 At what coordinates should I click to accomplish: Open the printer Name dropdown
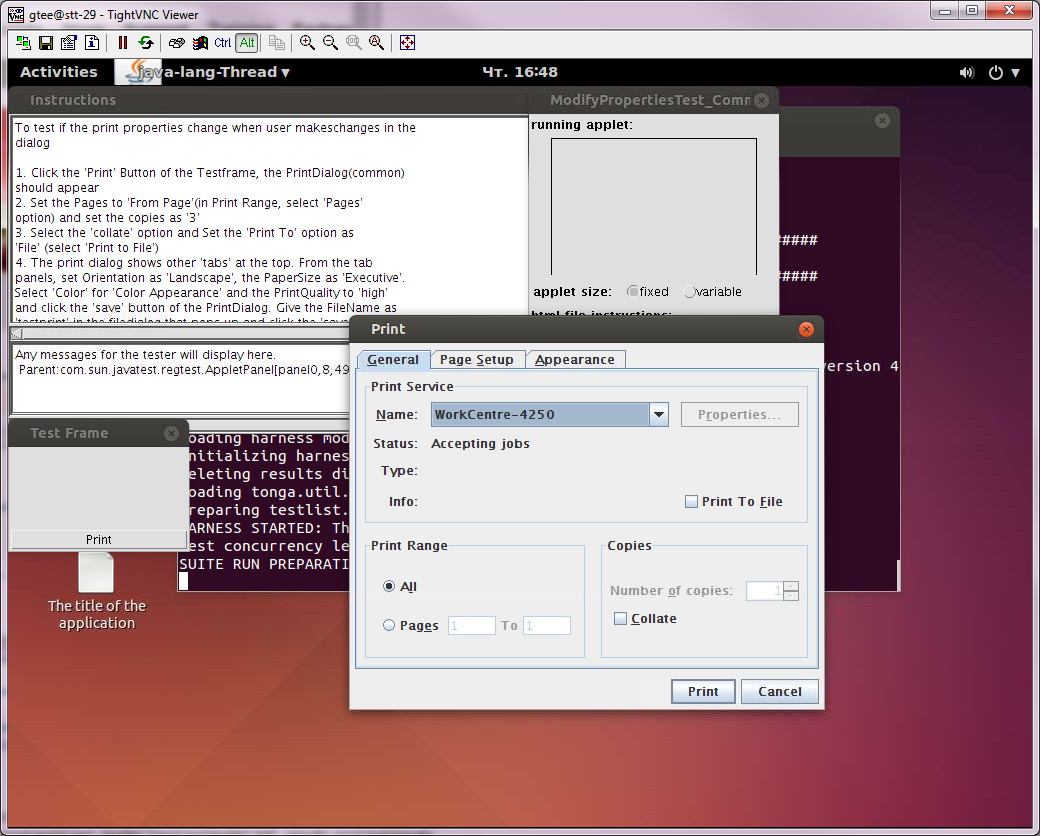point(658,415)
